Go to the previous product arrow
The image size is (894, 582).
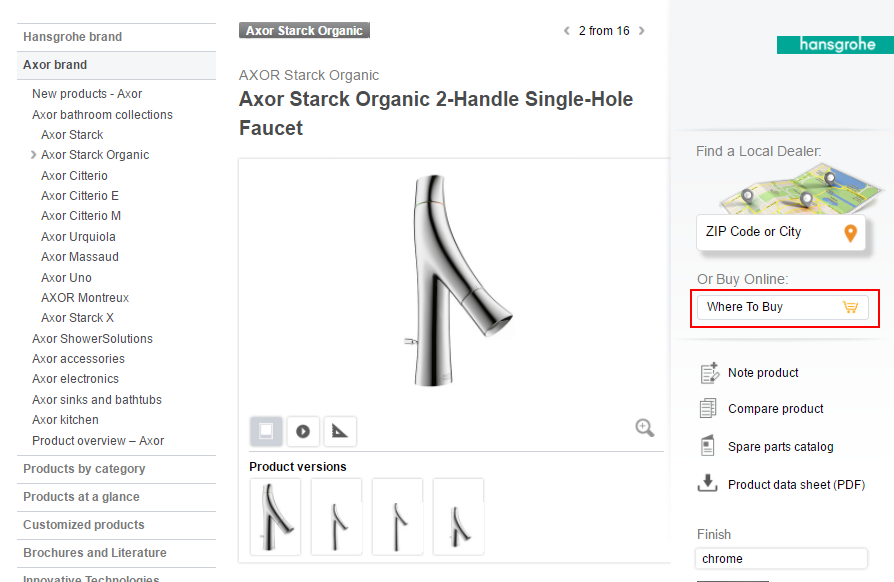(x=567, y=31)
